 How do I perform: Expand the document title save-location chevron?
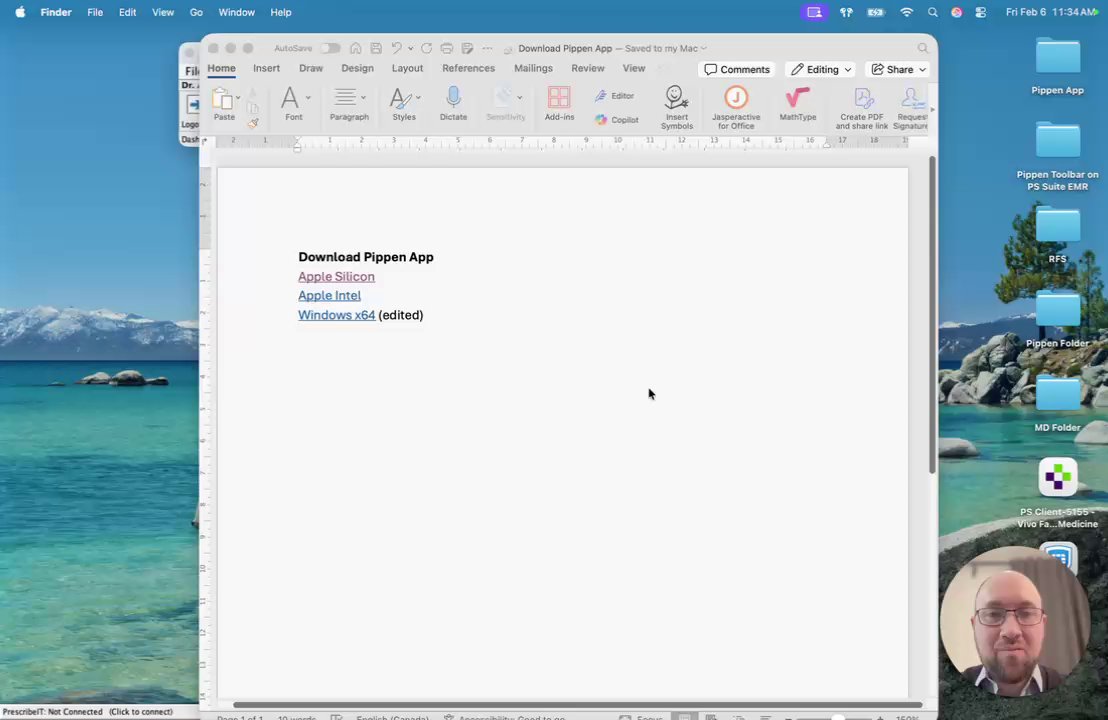[703, 48]
